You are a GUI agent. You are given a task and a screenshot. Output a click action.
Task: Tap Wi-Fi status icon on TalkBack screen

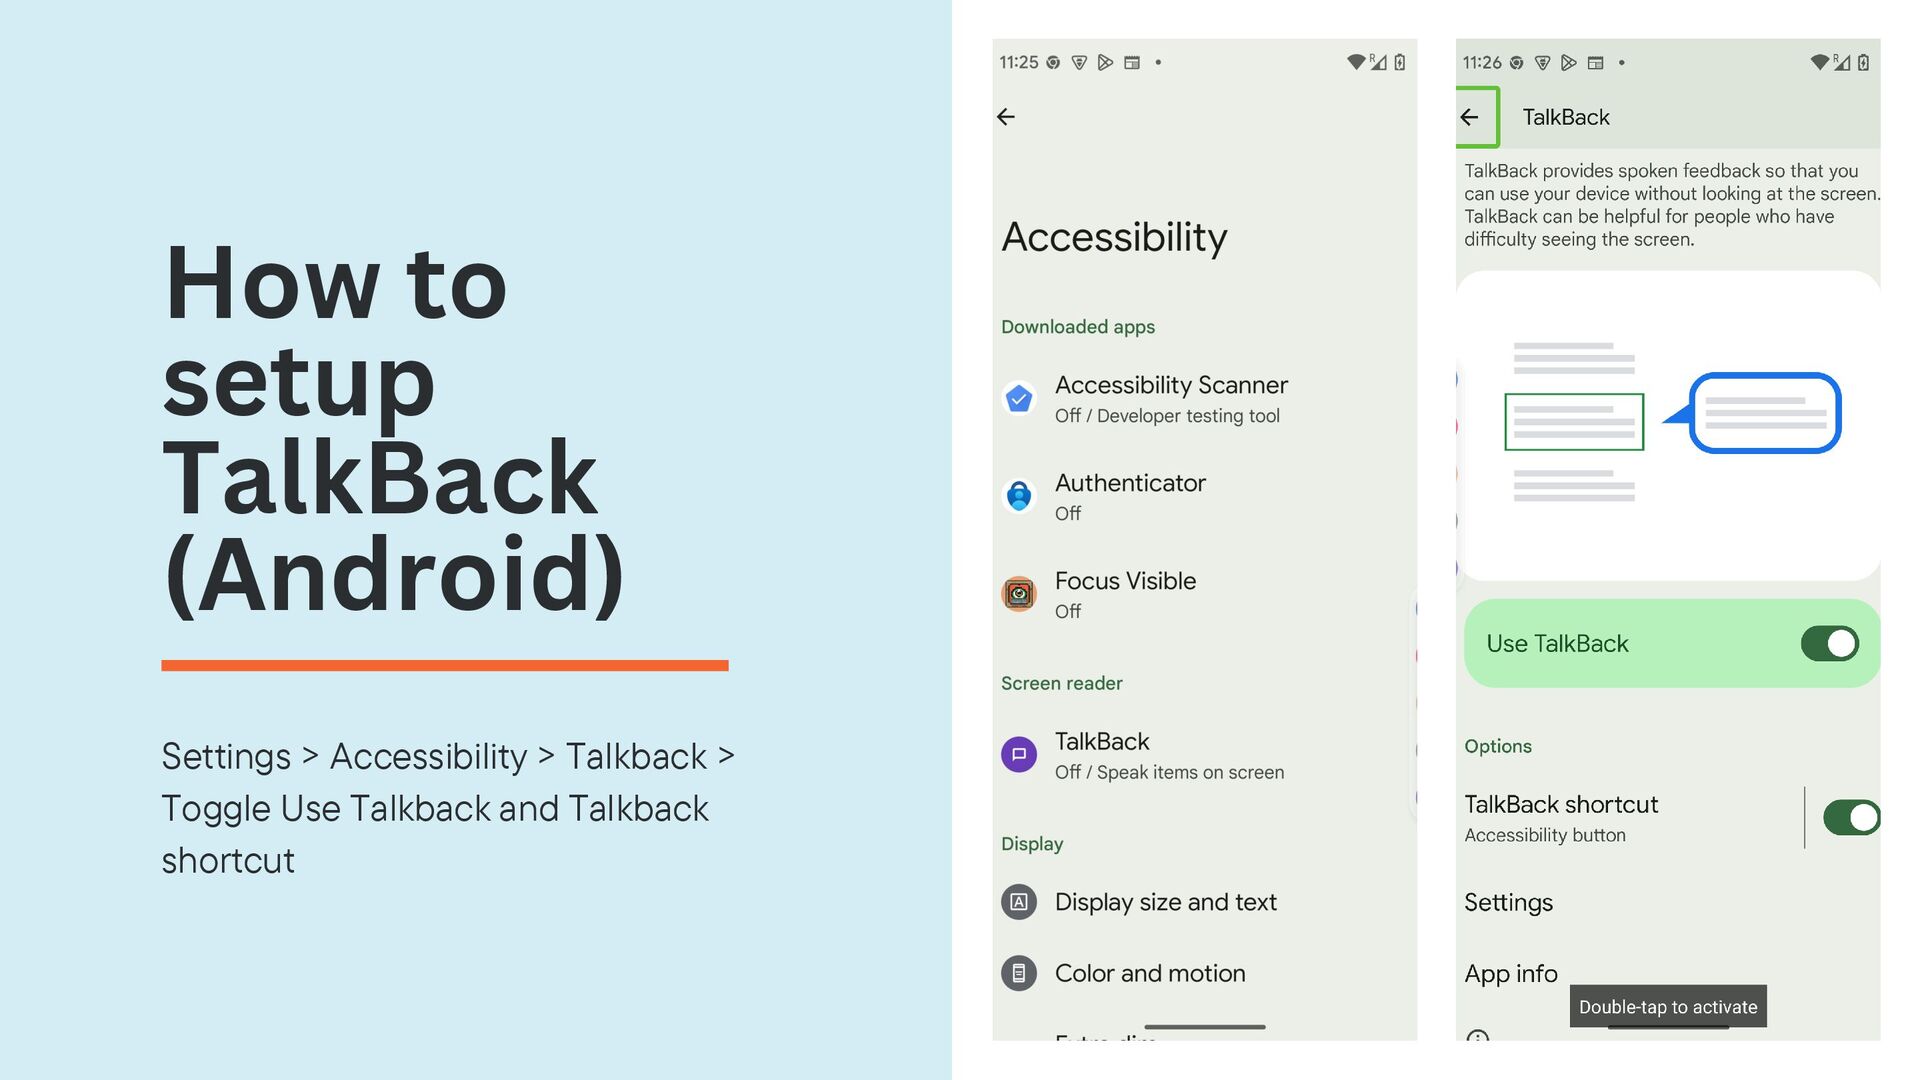pos(1820,62)
